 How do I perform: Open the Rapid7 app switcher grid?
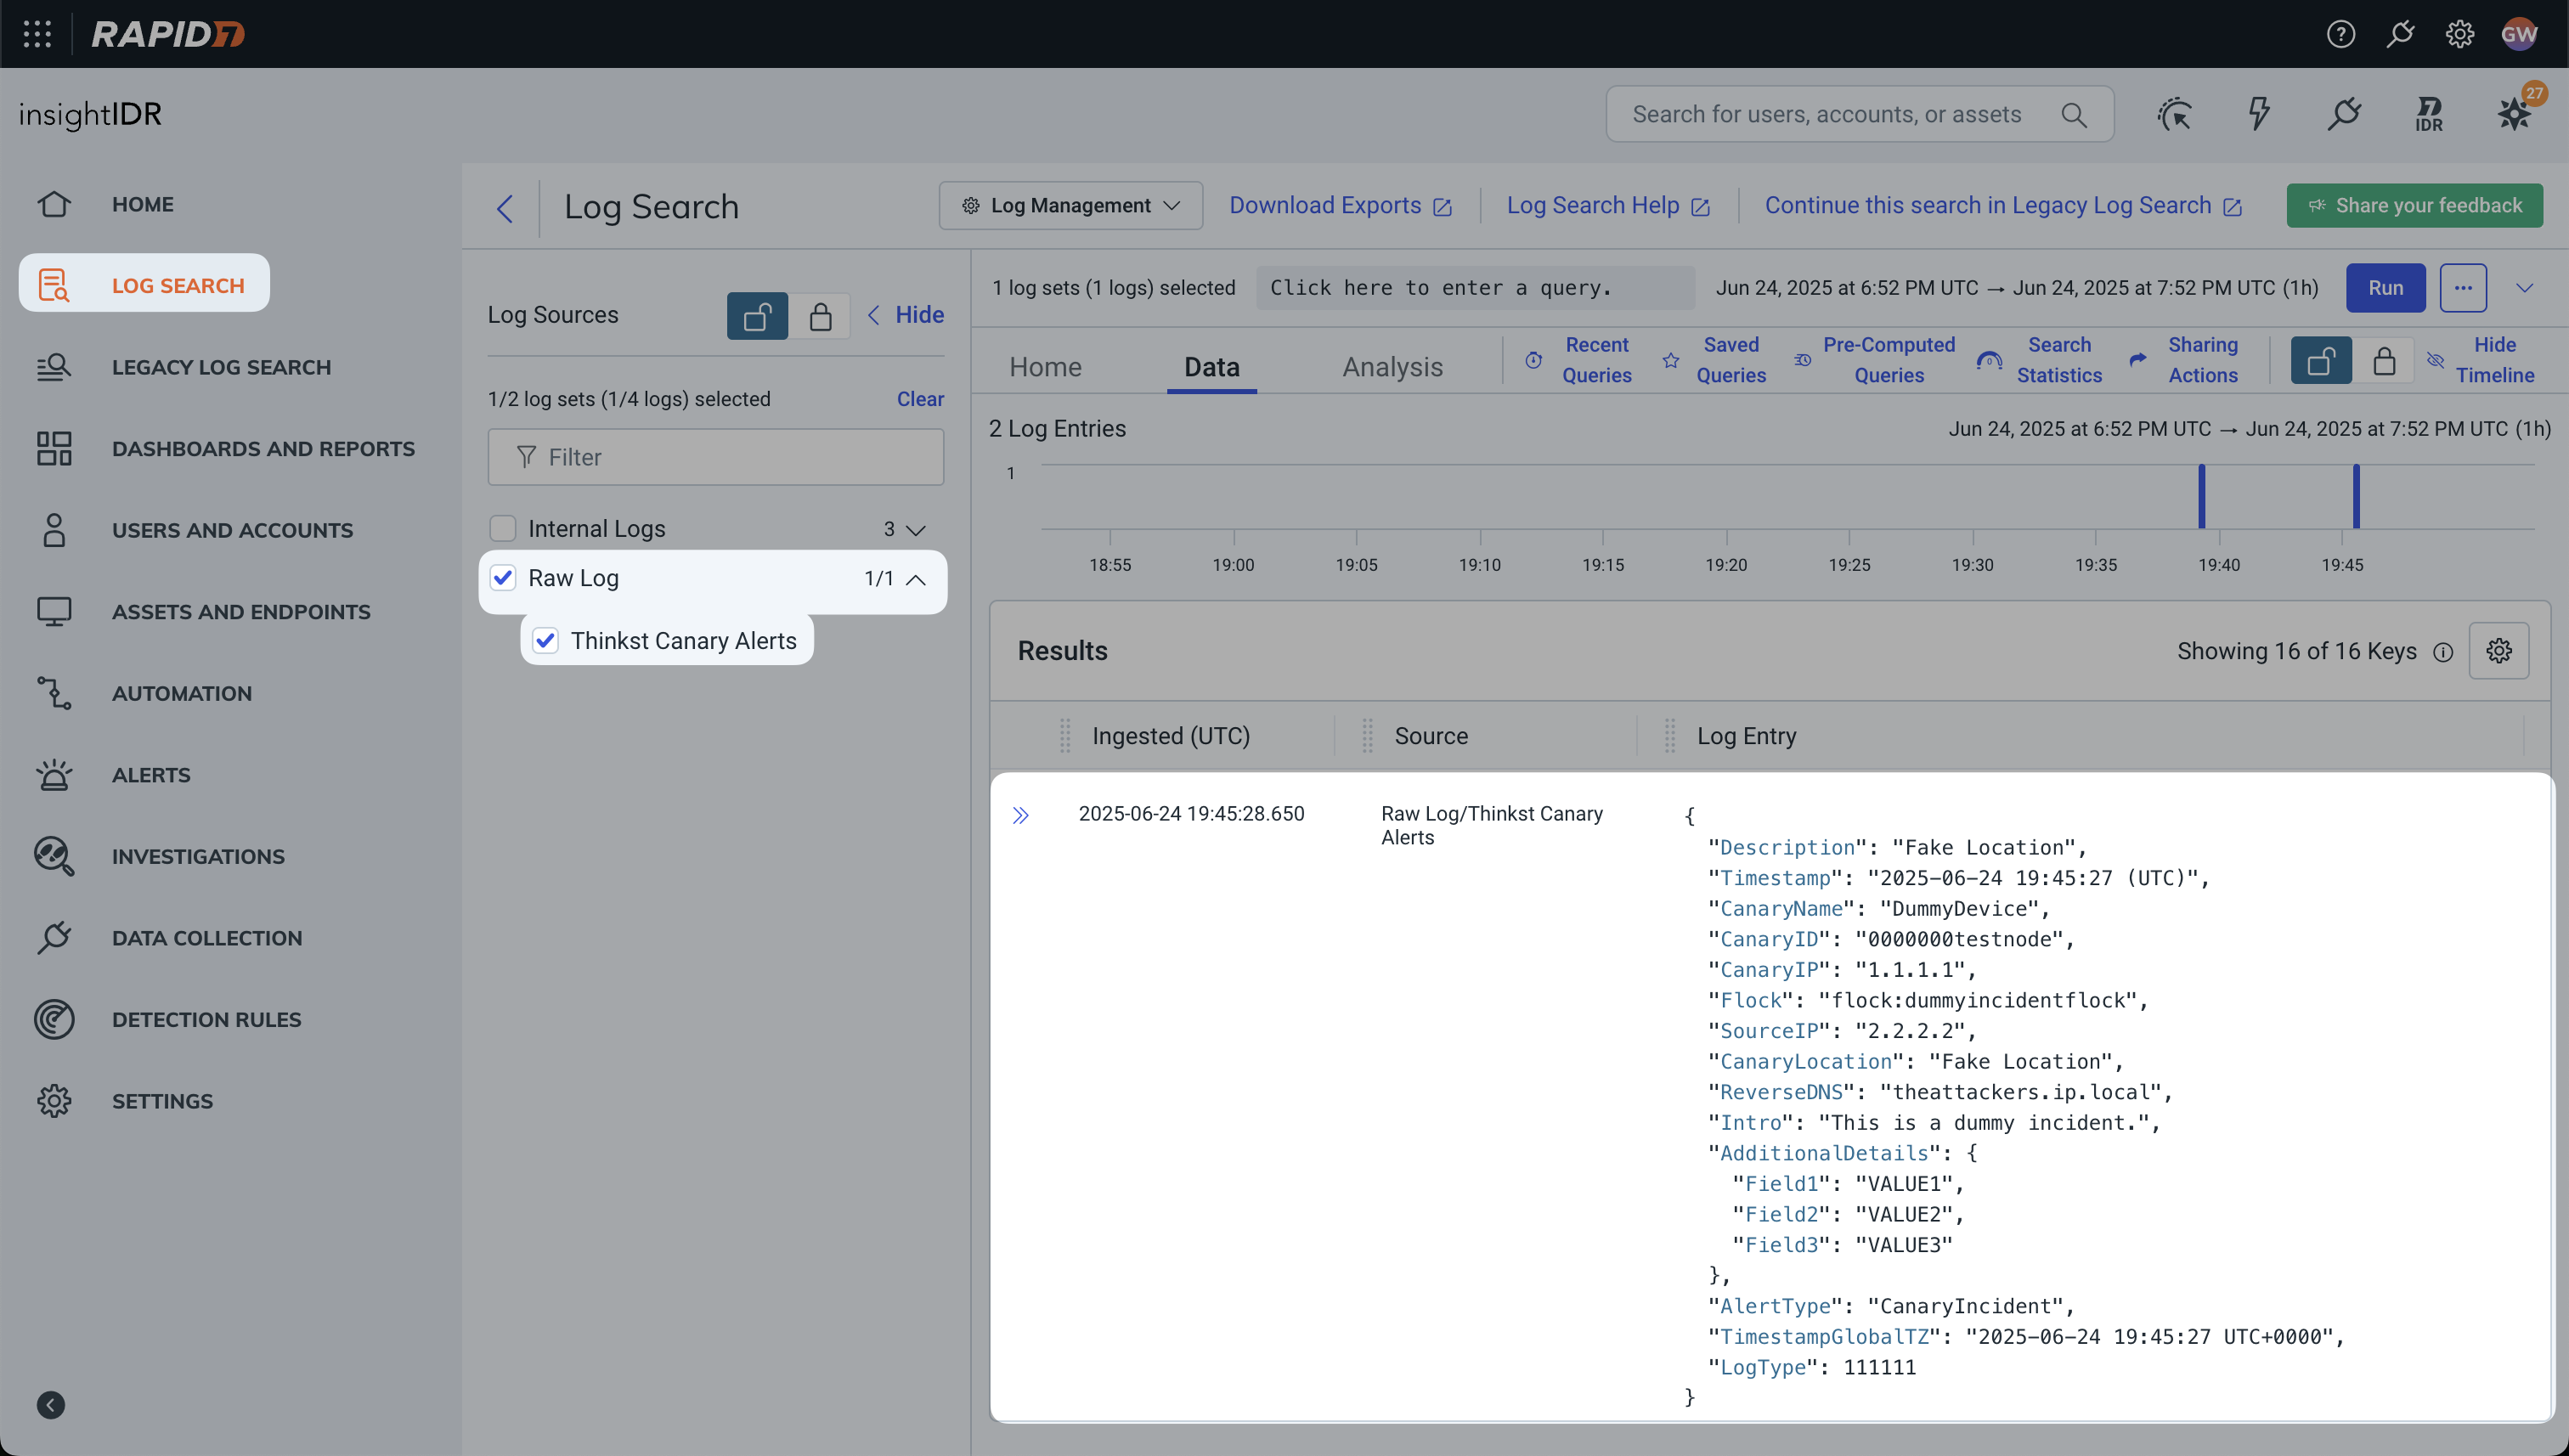coord(37,34)
